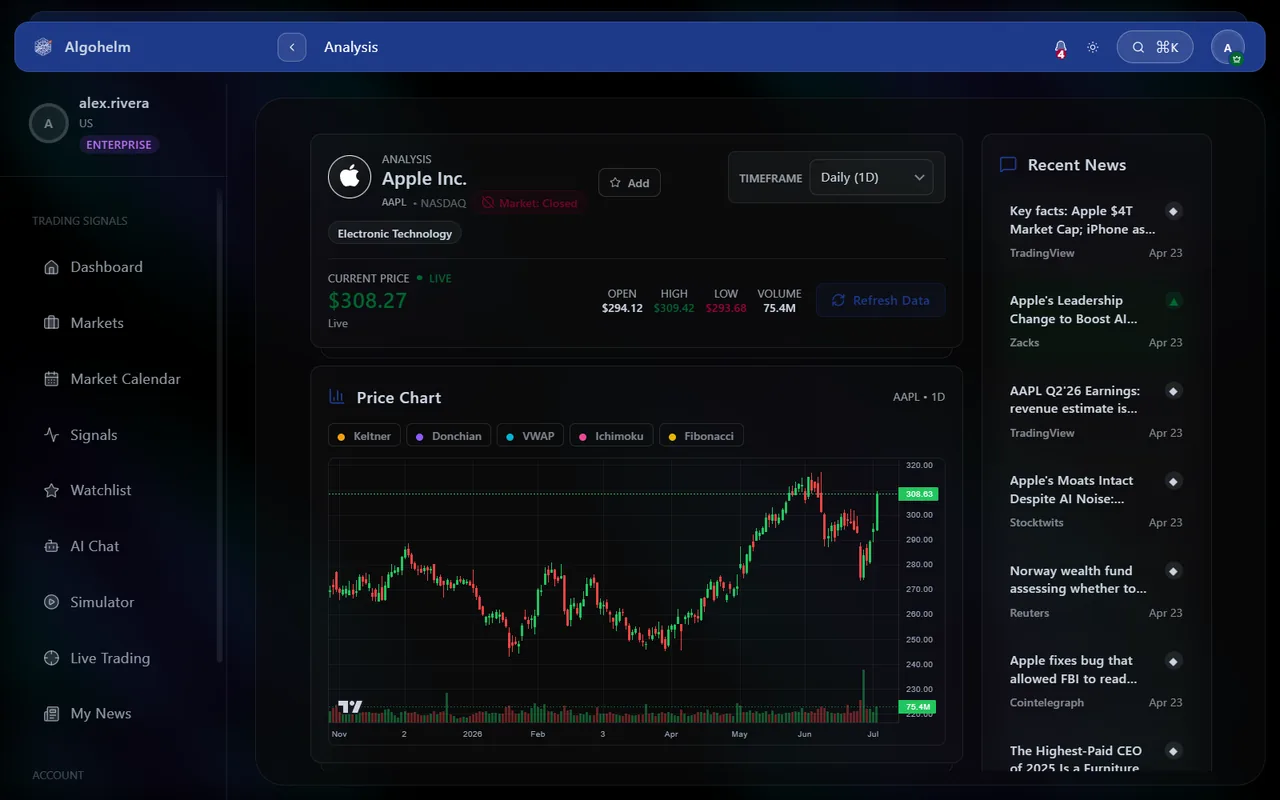Open the ⌘K search button
The width and height of the screenshot is (1280, 800).
(x=1155, y=47)
